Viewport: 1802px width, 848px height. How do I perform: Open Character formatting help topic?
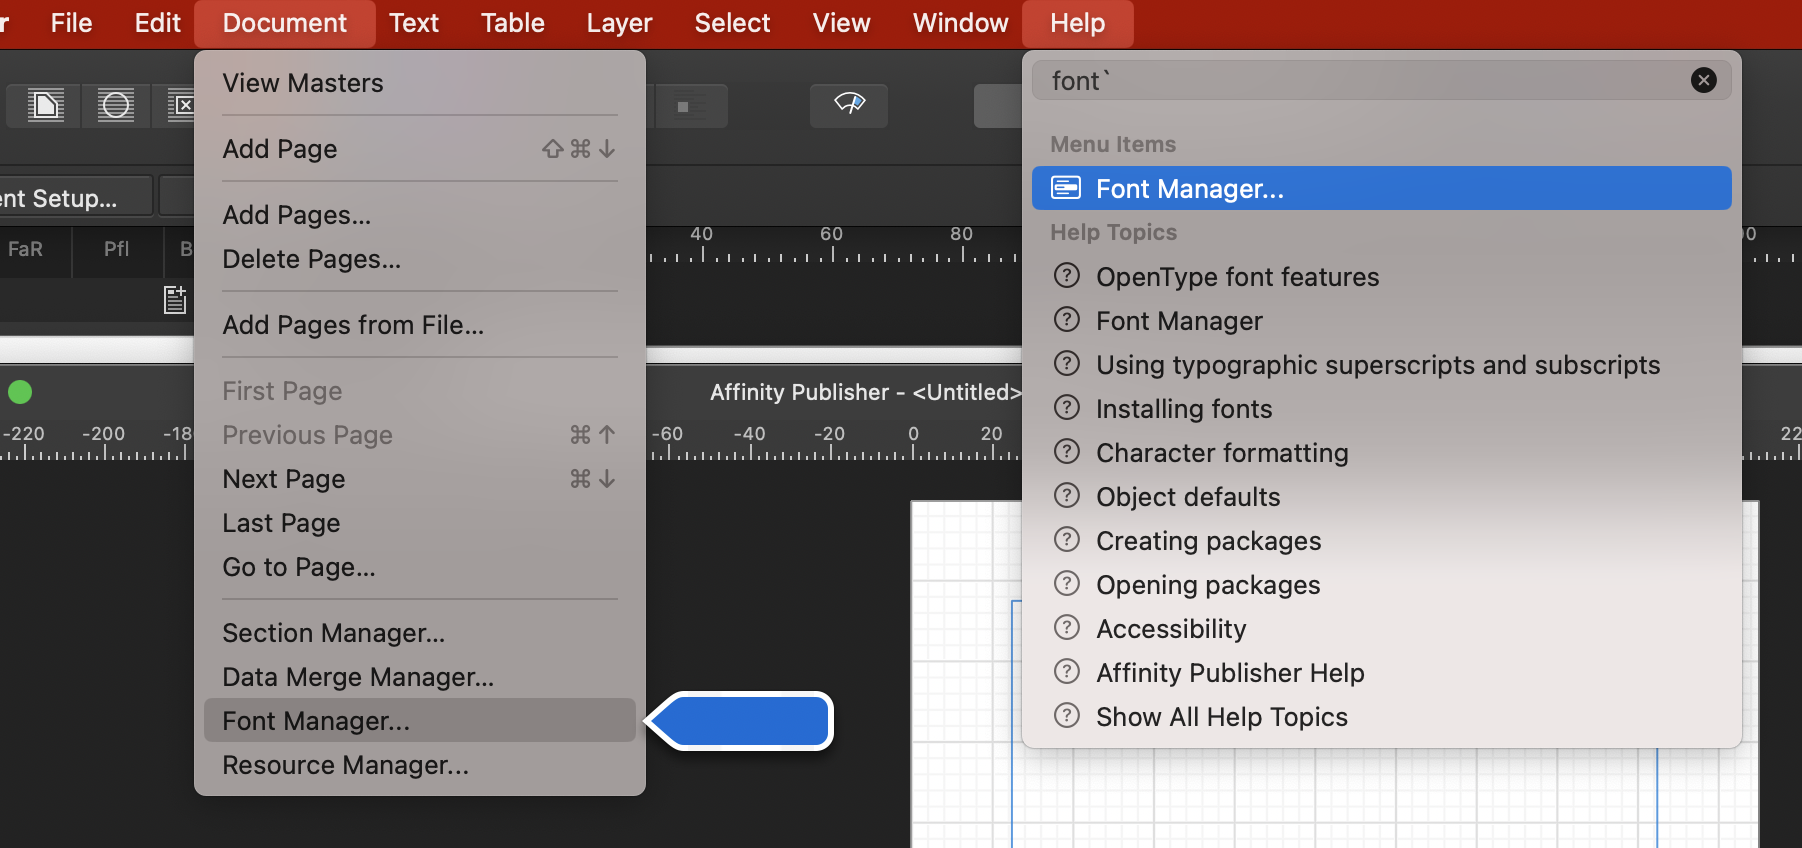click(1382, 453)
